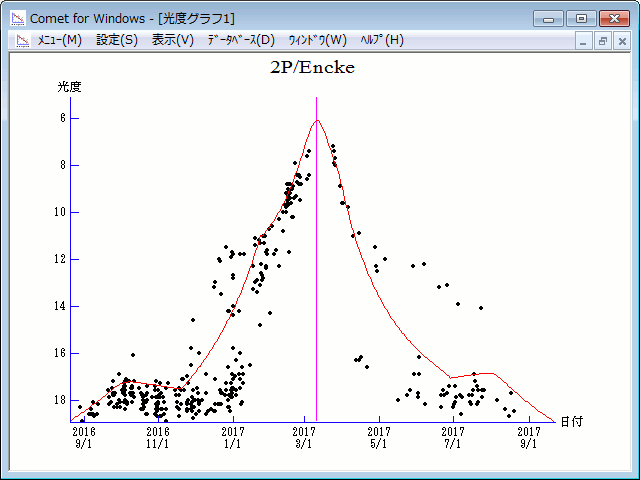Open the 表示(V) menu
The width and height of the screenshot is (640, 480).
click(x=173, y=40)
